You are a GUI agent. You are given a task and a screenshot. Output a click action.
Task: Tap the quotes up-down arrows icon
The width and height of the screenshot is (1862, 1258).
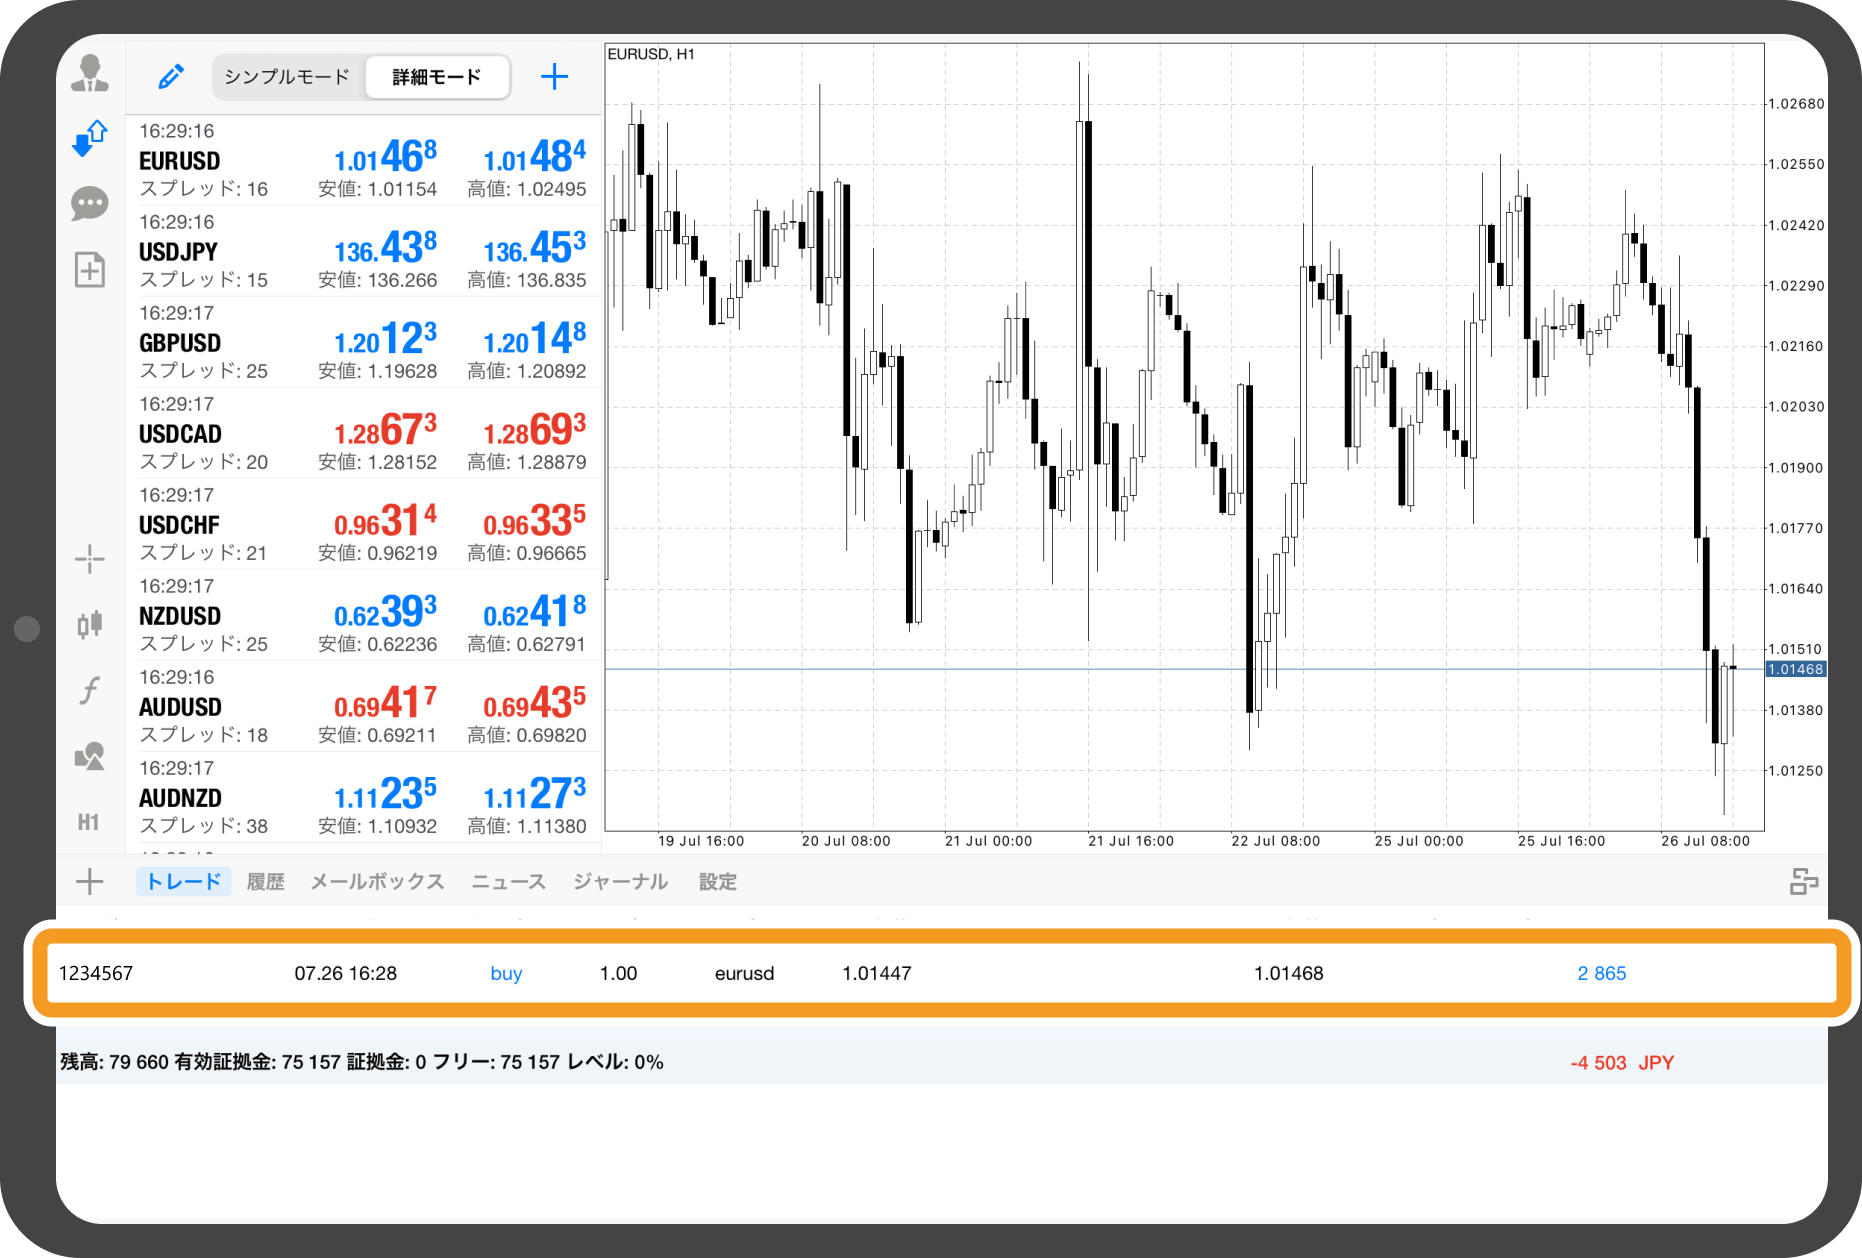(x=90, y=139)
